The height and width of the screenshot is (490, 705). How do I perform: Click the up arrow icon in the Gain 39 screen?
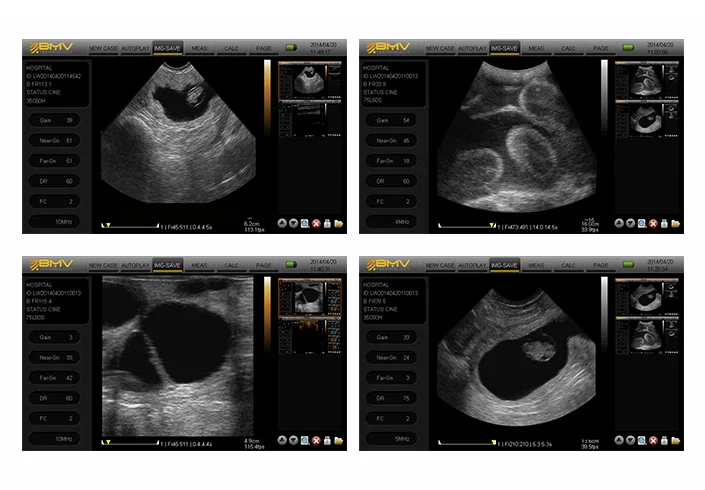282,223
